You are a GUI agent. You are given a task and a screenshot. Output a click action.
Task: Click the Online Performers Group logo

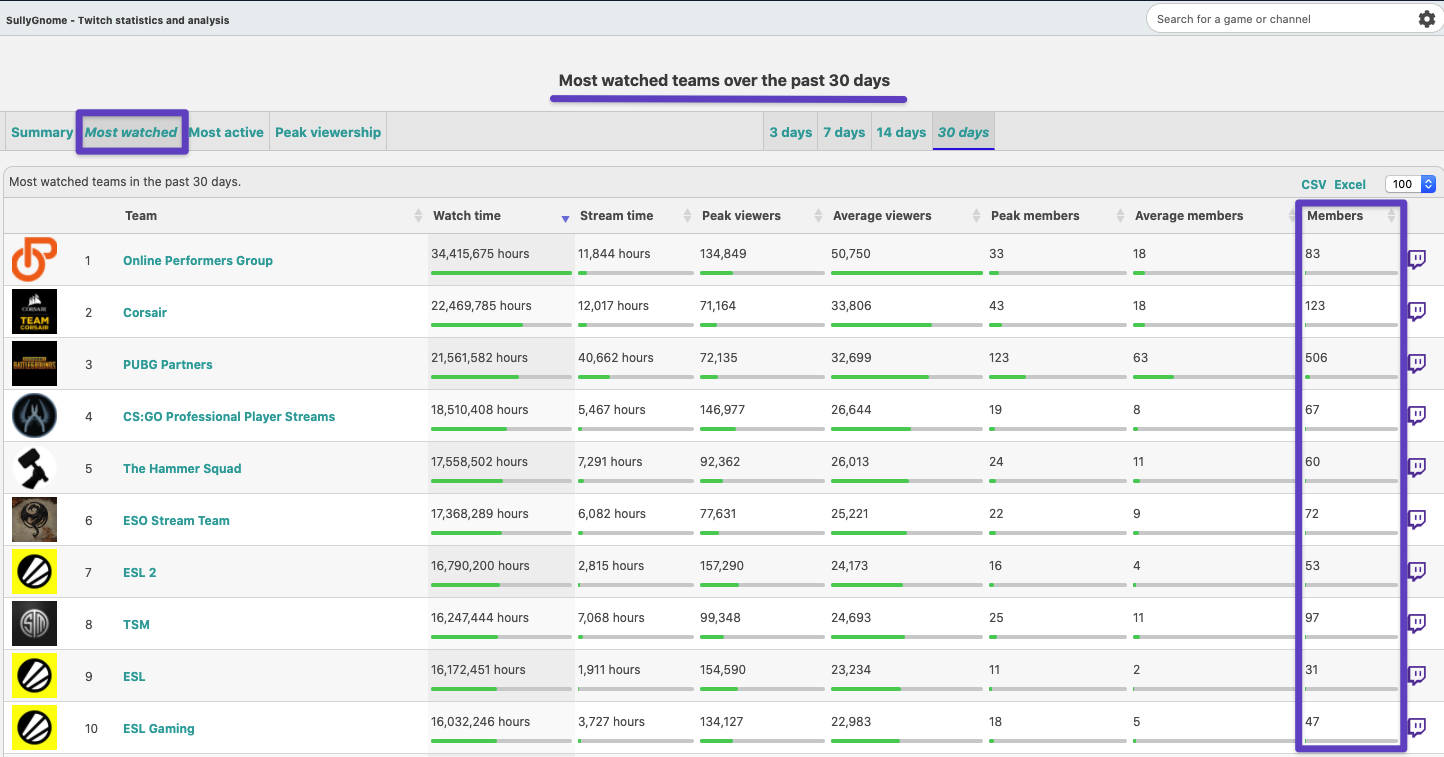pos(34,260)
